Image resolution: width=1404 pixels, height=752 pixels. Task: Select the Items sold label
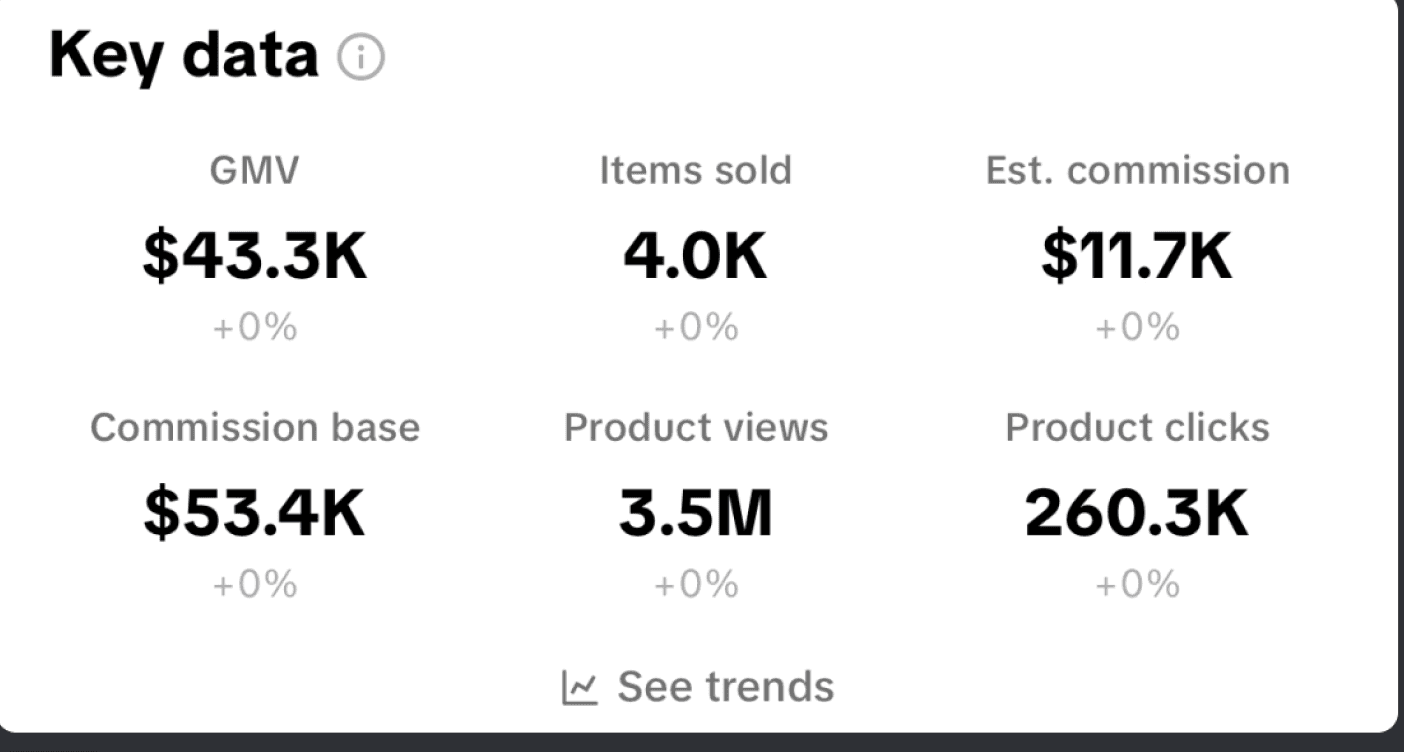pyautogui.click(x=696, y=171)
